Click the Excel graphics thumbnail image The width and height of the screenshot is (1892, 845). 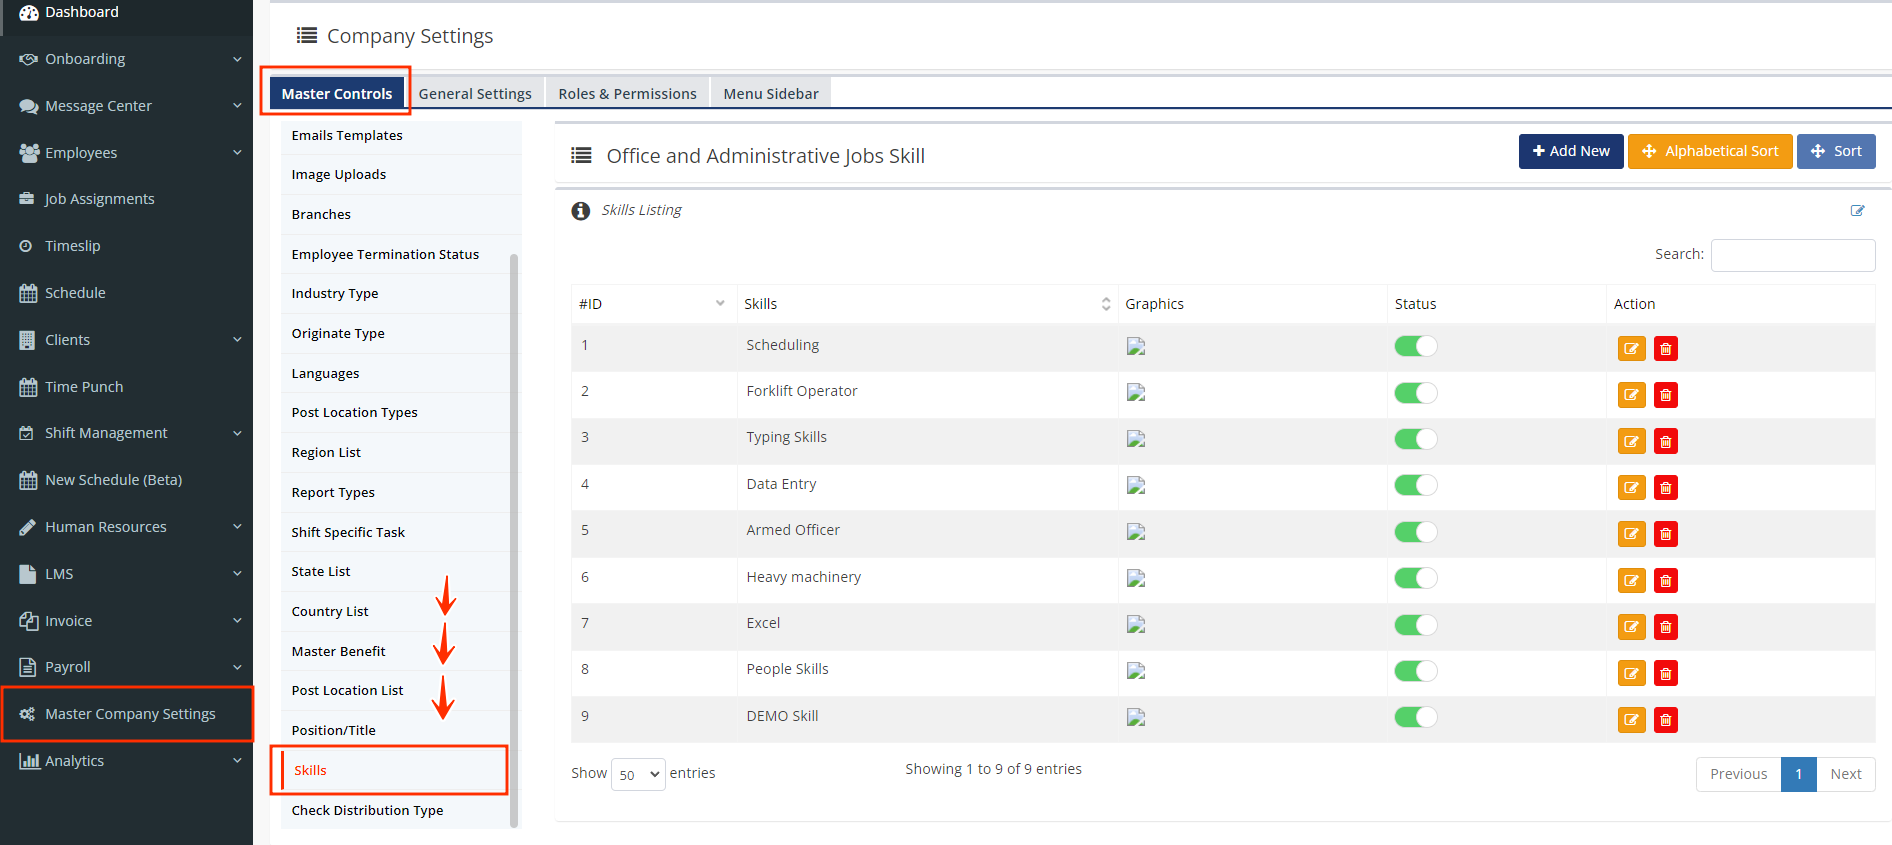(1136, 625)
